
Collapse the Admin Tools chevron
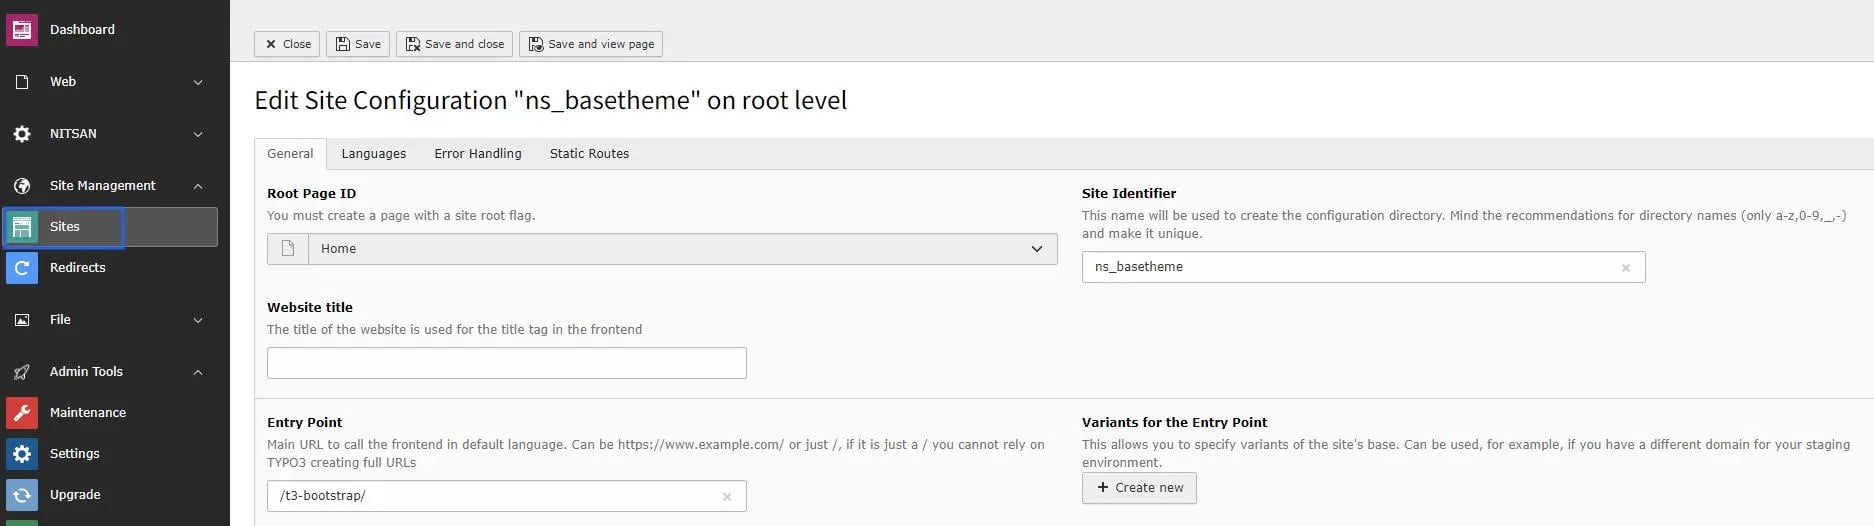click(x=198, y=372)
